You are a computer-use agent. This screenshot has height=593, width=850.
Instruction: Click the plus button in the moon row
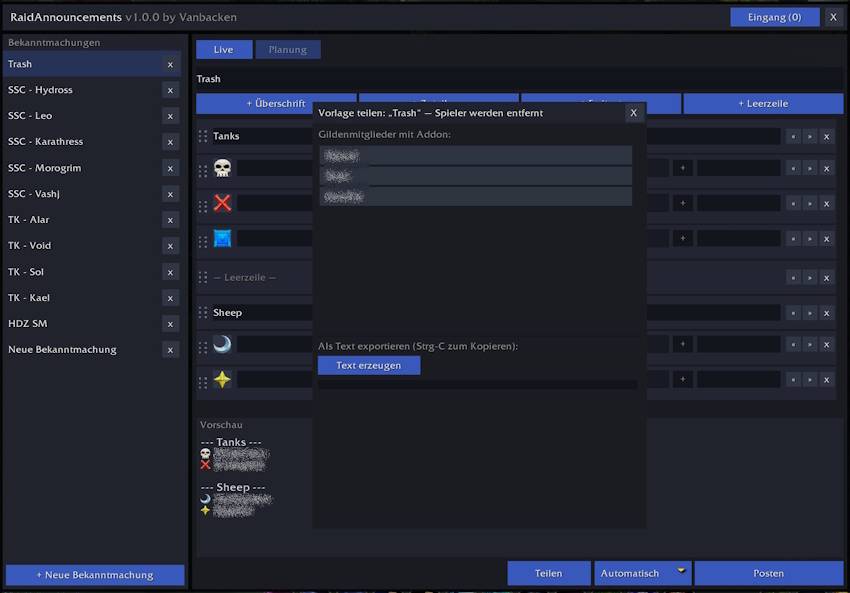682,344
